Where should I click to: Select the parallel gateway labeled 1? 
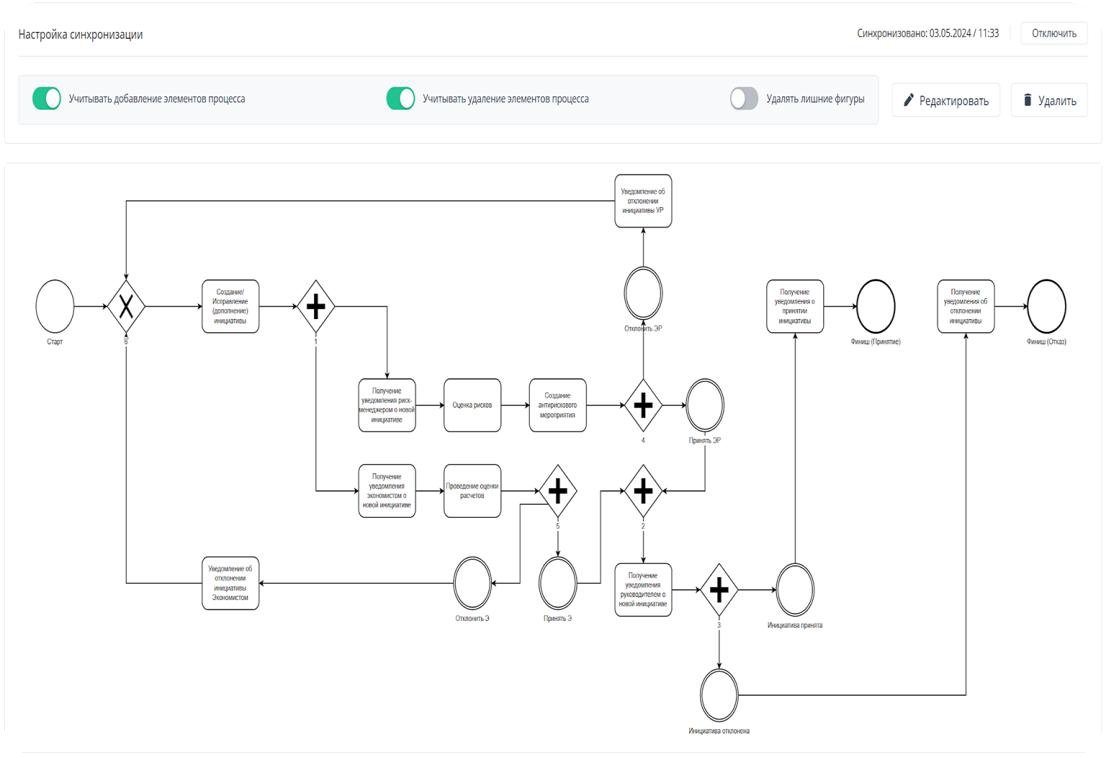tap(316, 306)
